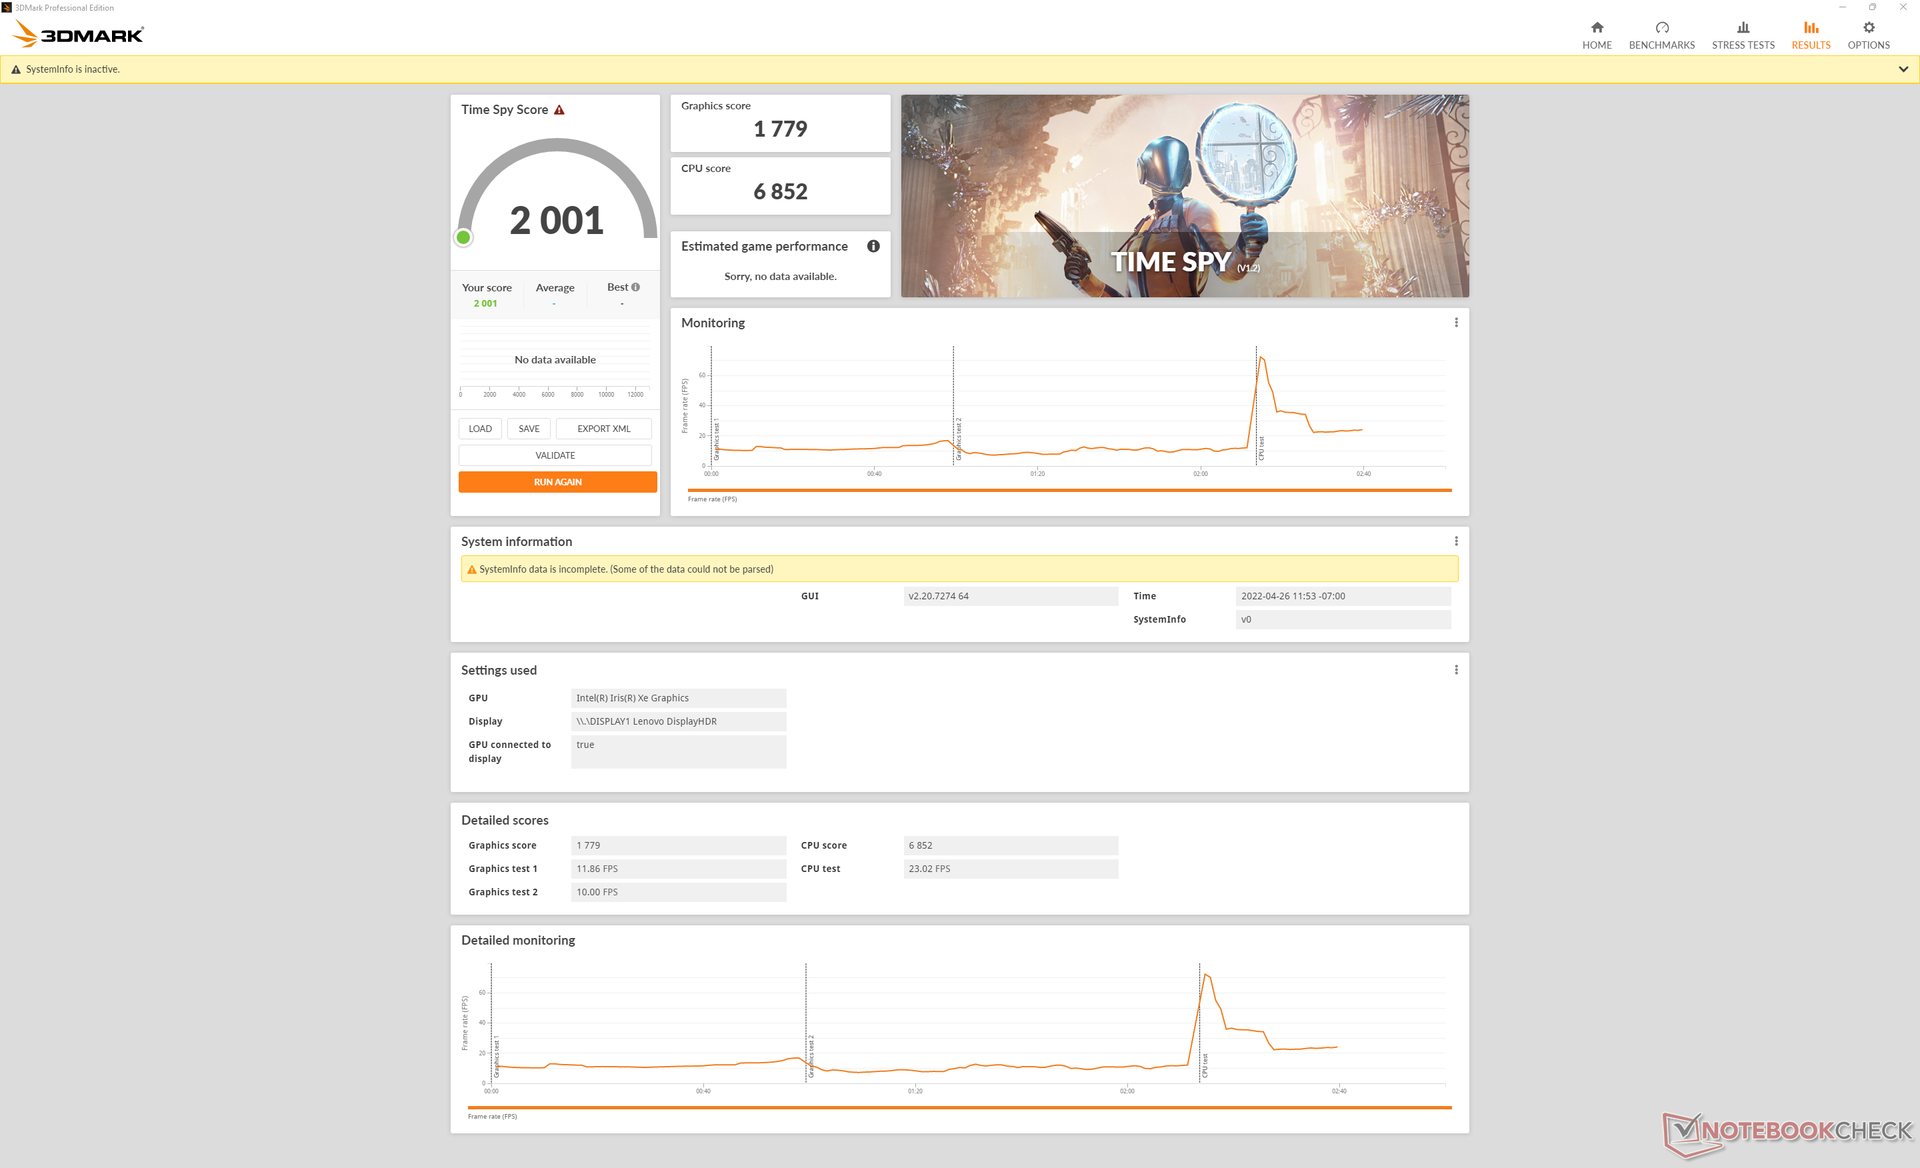
Task: Click the Time Spy Score warning triangle
Action: coord(559,110)
